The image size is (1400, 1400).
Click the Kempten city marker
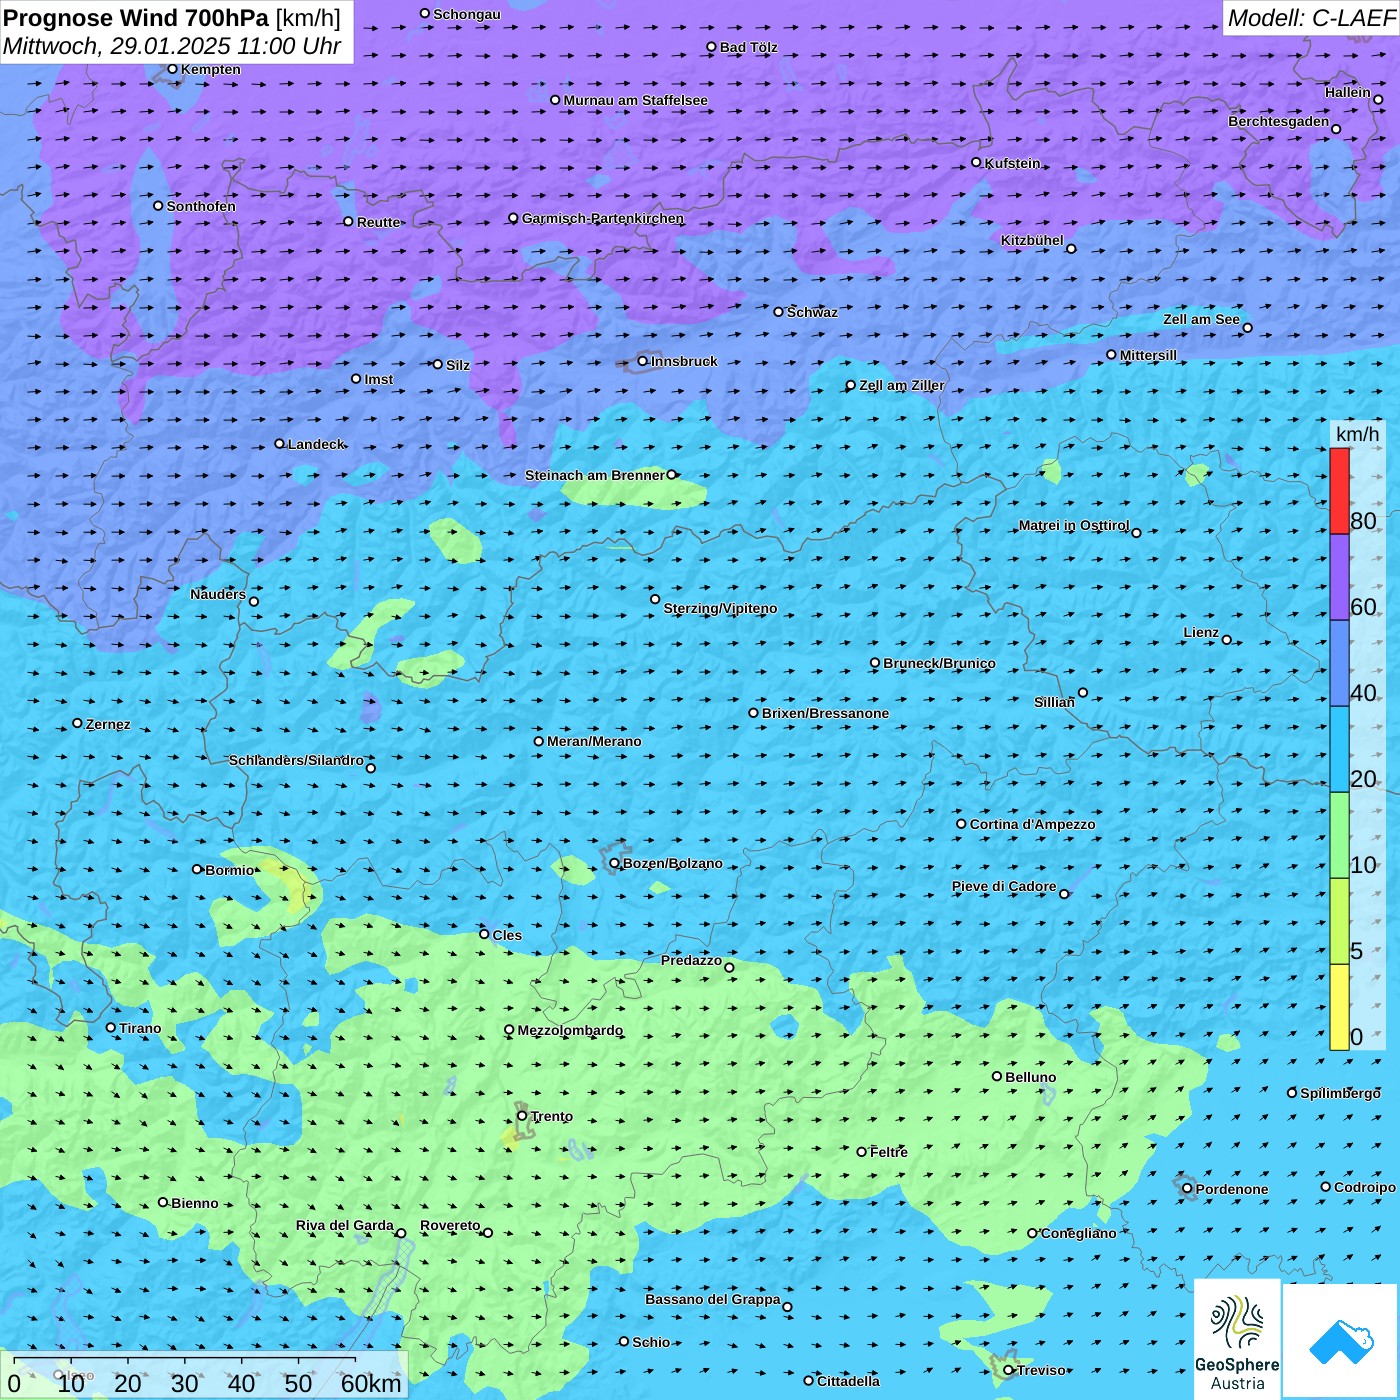pyautogui.click(x=172, y=69)
